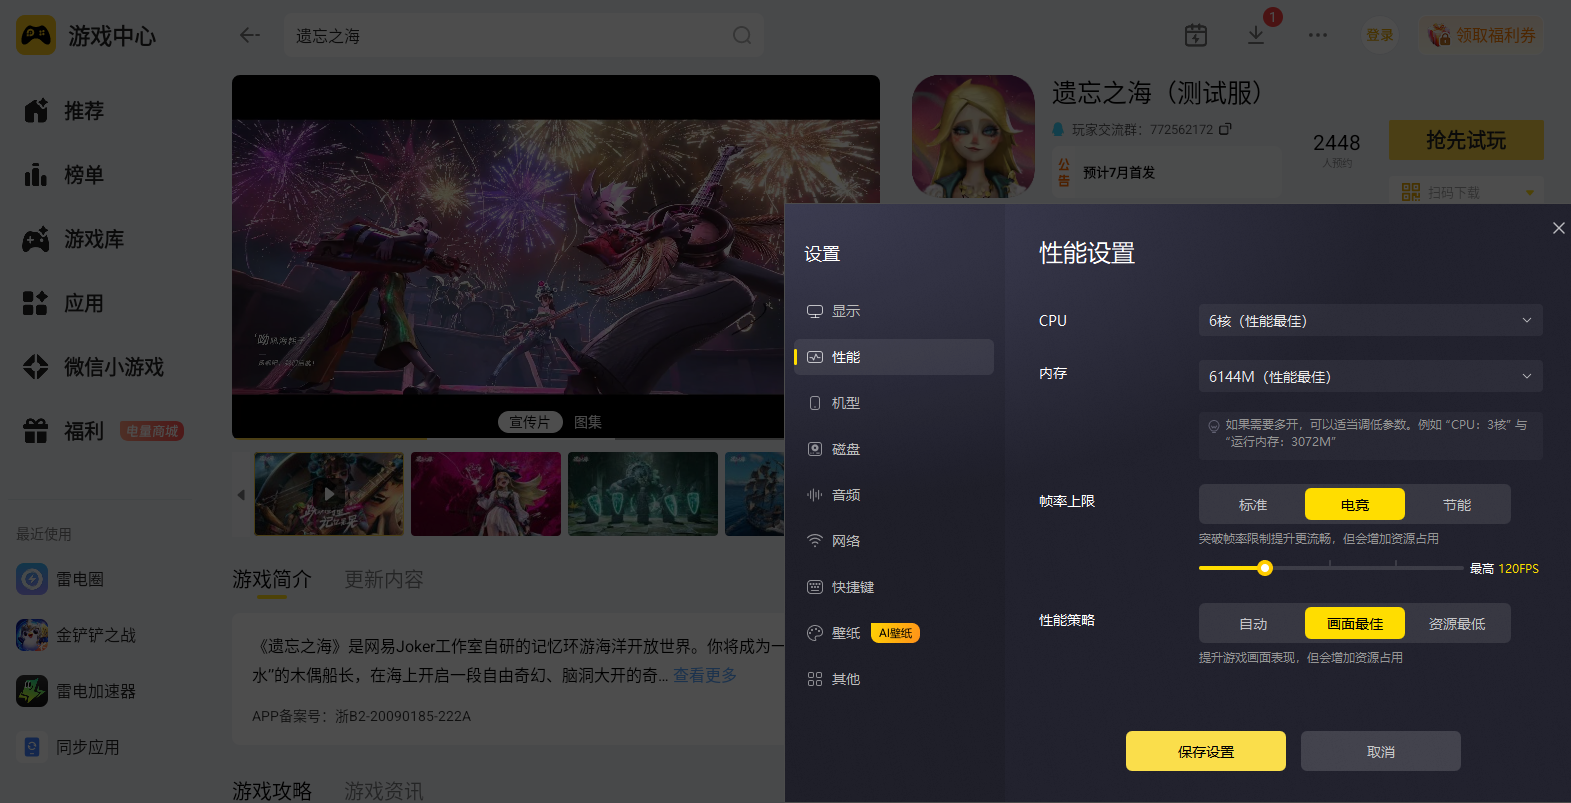Image resolution: width=1571 pixels, height=803 pixels.
Task: Switch to the 游戏简介 tab
Action: [x=272, y=580]
